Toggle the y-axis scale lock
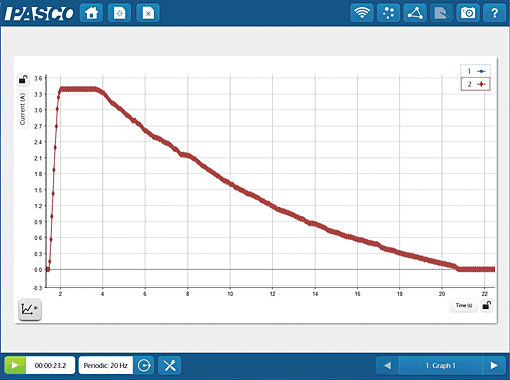The width and height of the screenshot is (510, 380). click(x=23, y=79)
